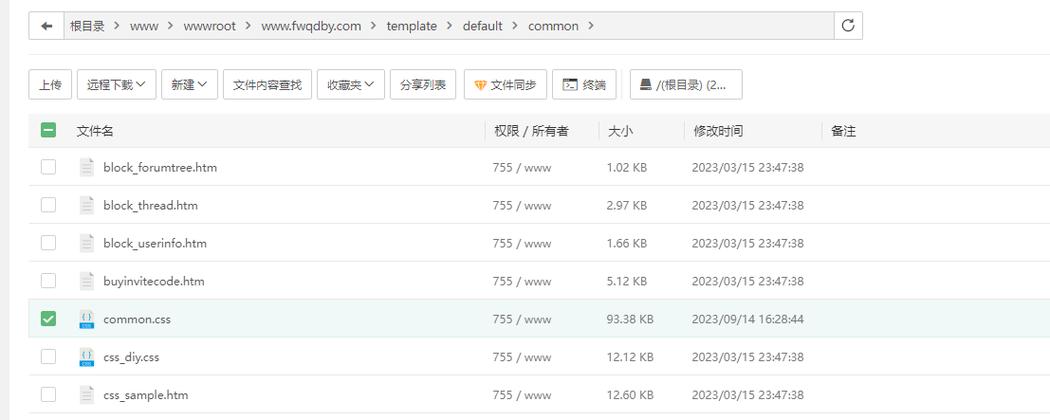Sort by 修改时间 column header
Screen dimensions: 1050x420
[718, 131]
